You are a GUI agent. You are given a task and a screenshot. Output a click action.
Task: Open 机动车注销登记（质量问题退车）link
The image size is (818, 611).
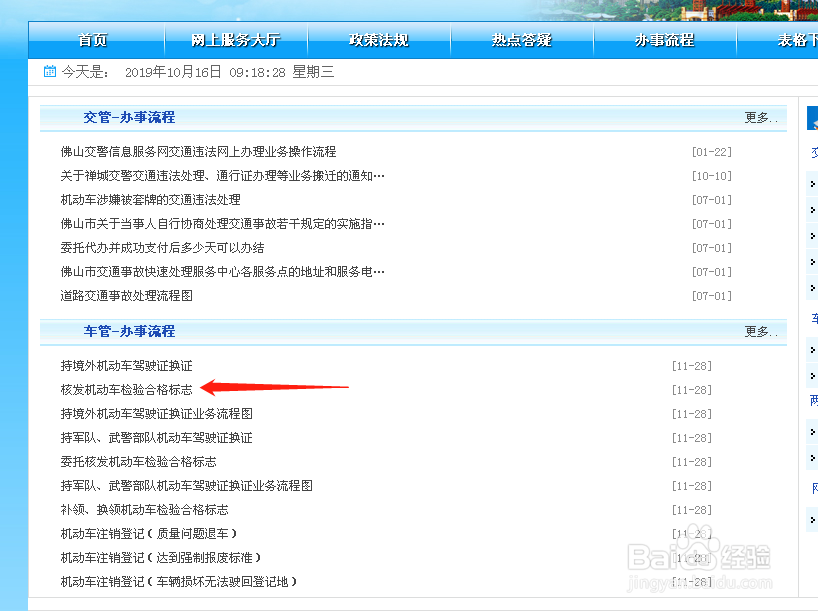[x=149, y=534]
